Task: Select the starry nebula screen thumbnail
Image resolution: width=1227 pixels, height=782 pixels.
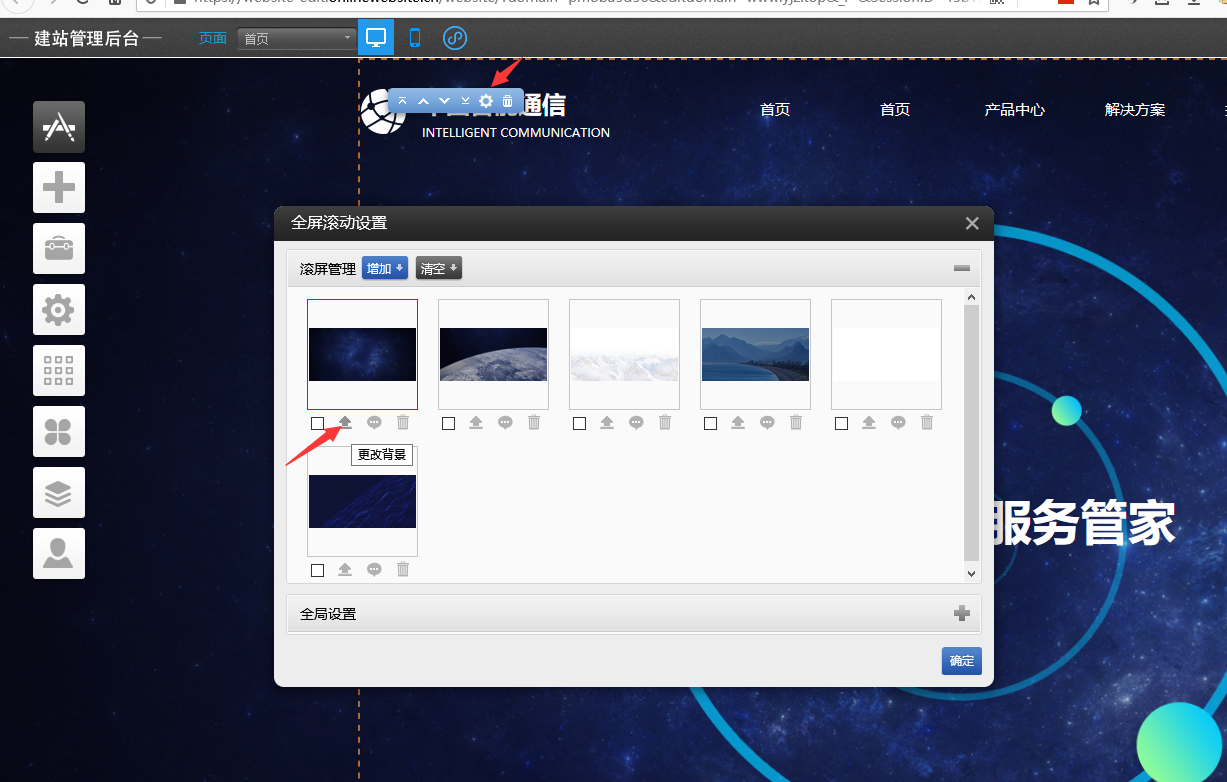Action: [362, 354]
